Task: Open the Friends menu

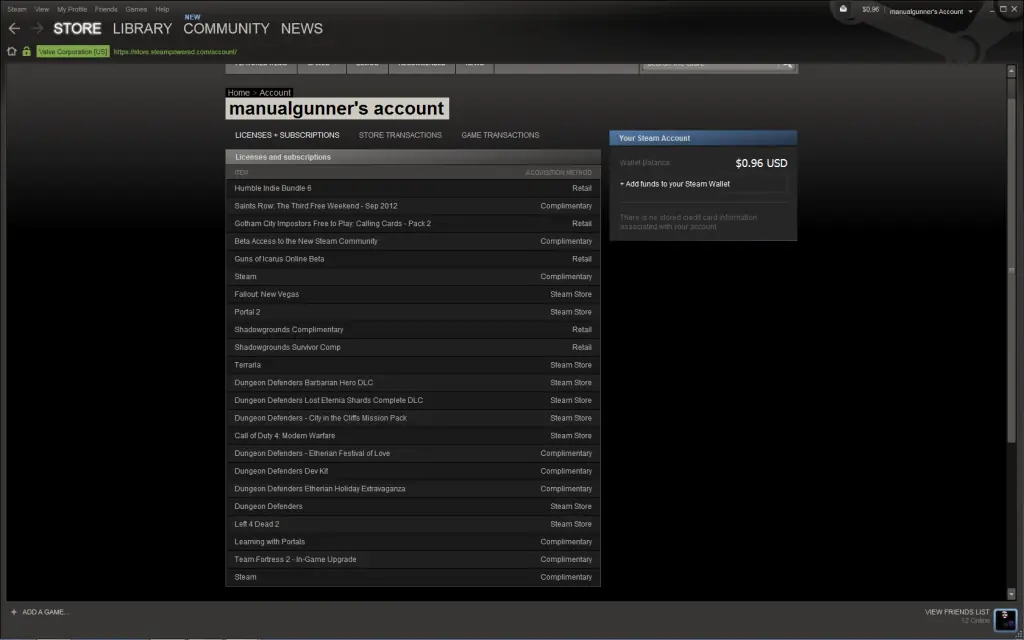Action: tap(106, 9)
